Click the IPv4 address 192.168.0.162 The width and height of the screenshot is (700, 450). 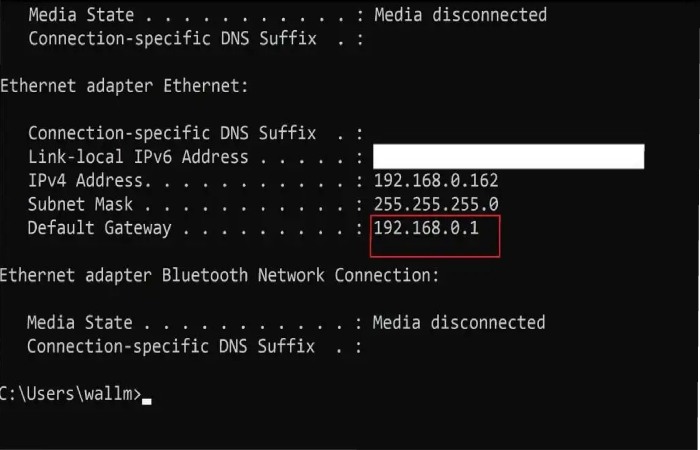pyautogui.click(x=436, y=180)
